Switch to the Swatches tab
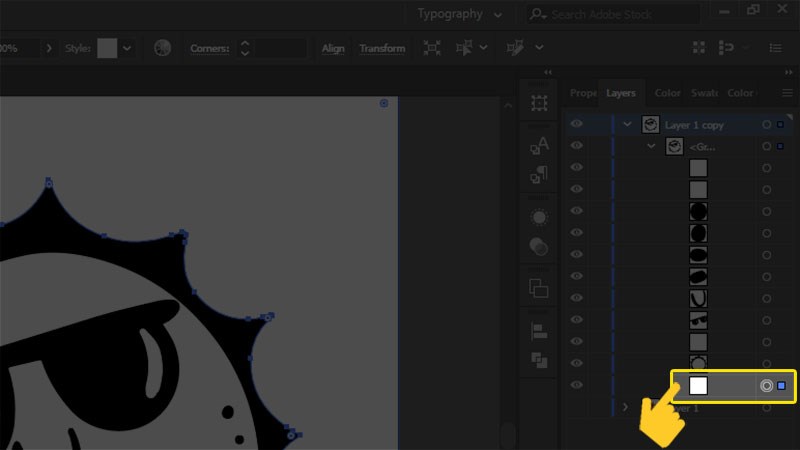The image size is (800, 450). click(x=704, y=93)
